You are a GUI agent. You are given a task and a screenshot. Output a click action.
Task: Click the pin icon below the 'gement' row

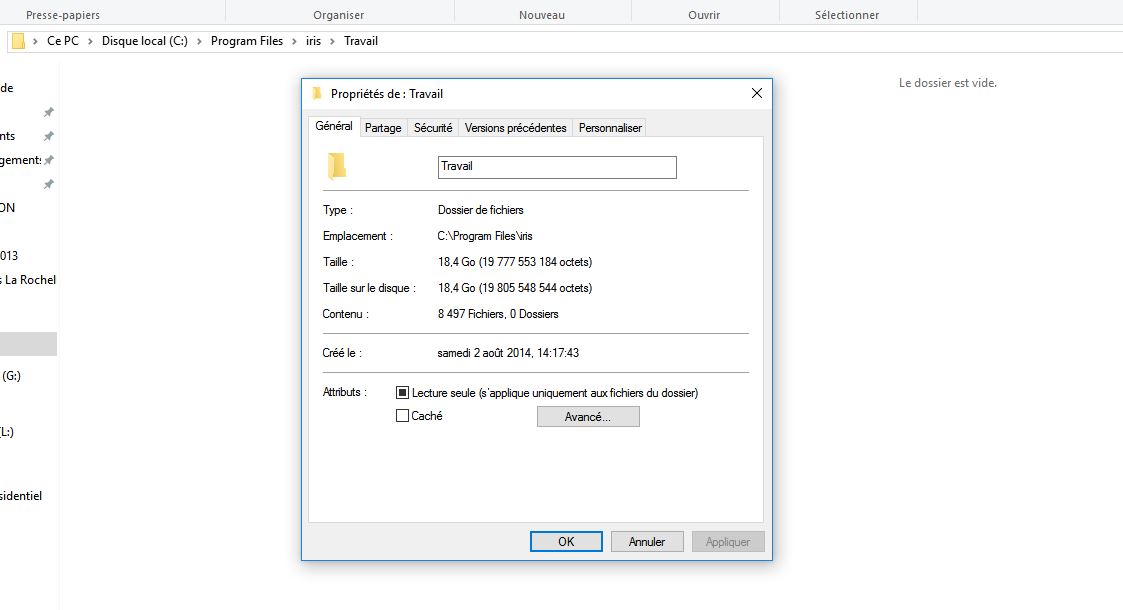[49, 184]
